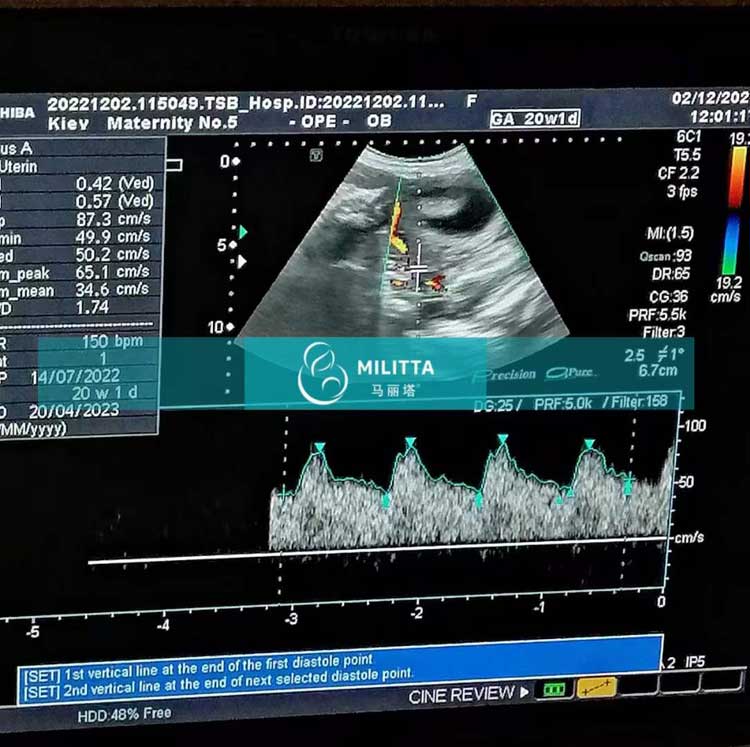The width and height of the screenshot is (750, 747).
Task: Click the white Doppler sample gate cross cursor
Action: point(418,269)
